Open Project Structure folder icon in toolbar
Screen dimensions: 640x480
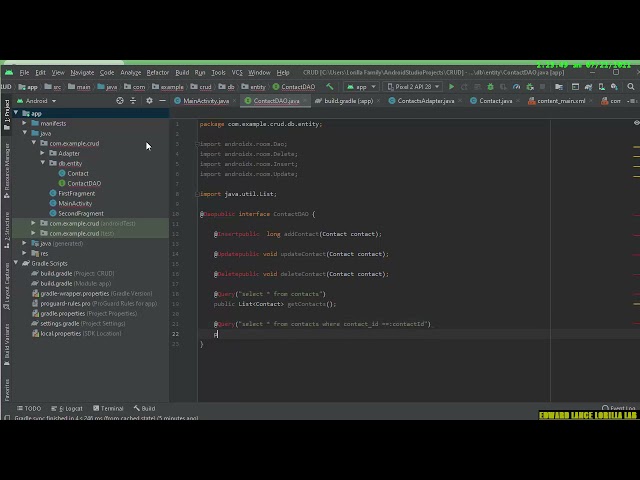coord(559,87)
